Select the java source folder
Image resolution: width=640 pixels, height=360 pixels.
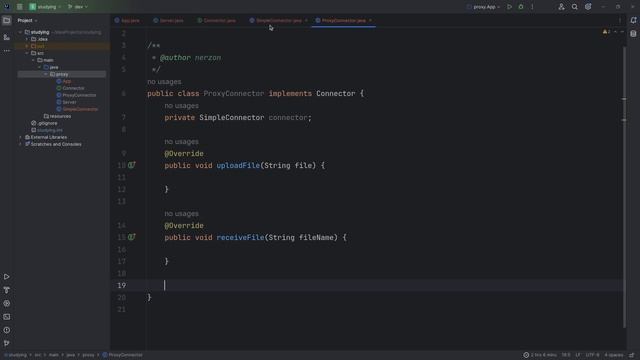[x=51, y=67]
